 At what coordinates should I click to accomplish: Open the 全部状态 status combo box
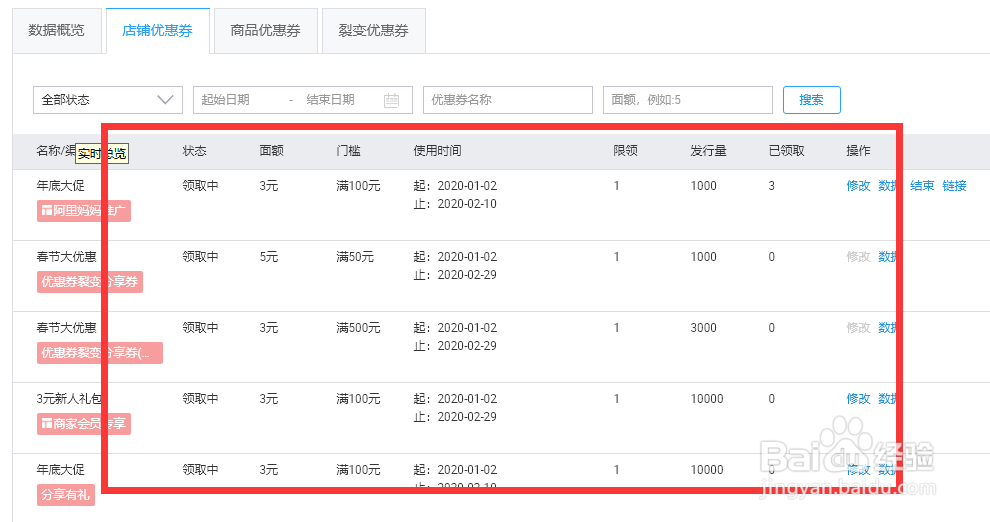108,100
